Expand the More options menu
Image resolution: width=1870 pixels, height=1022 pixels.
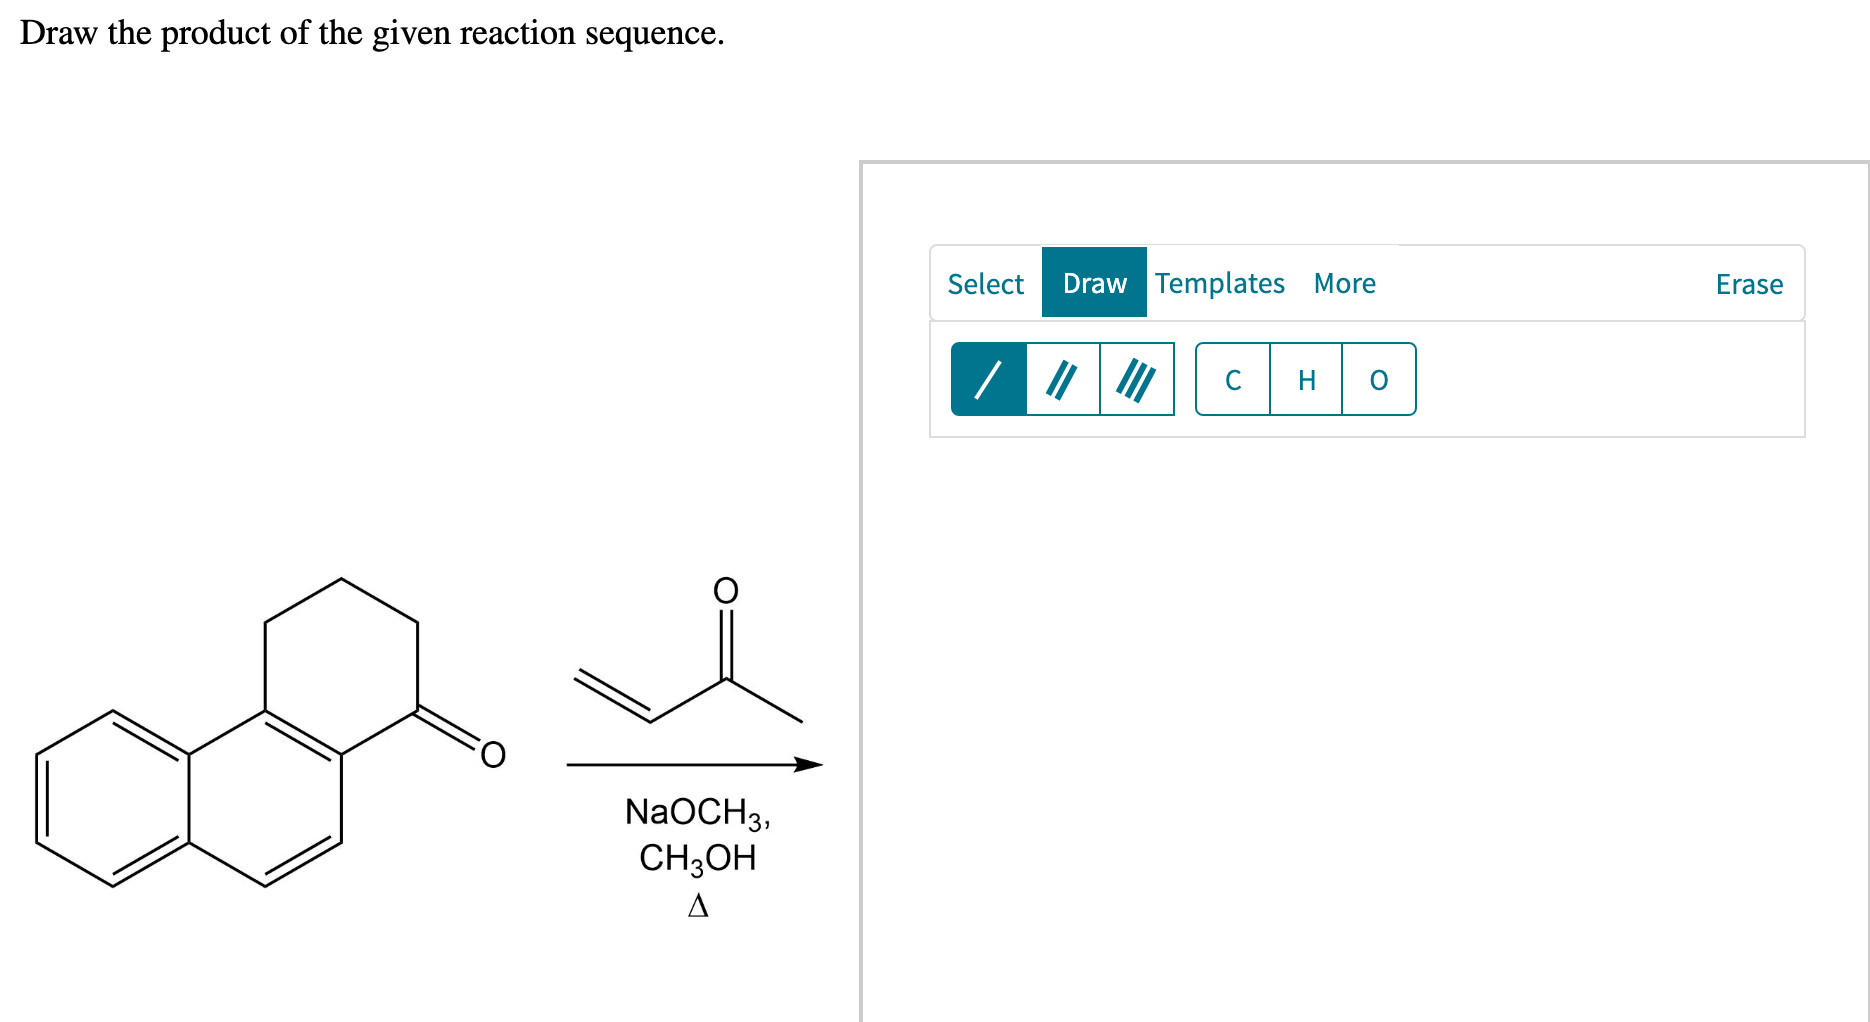click(x=1344, y=283)
